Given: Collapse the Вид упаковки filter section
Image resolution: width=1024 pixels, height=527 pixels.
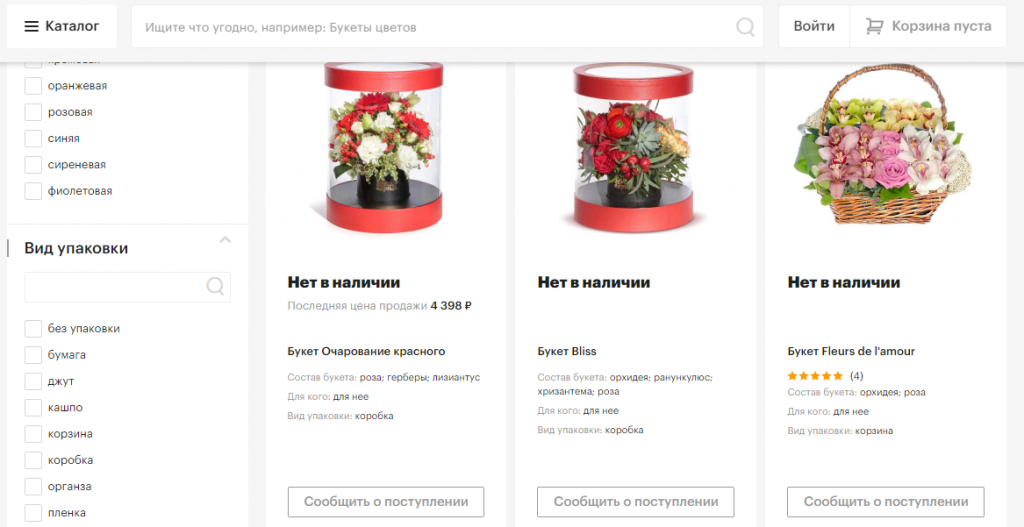Looking at the screenshot, I should [225, 240].
